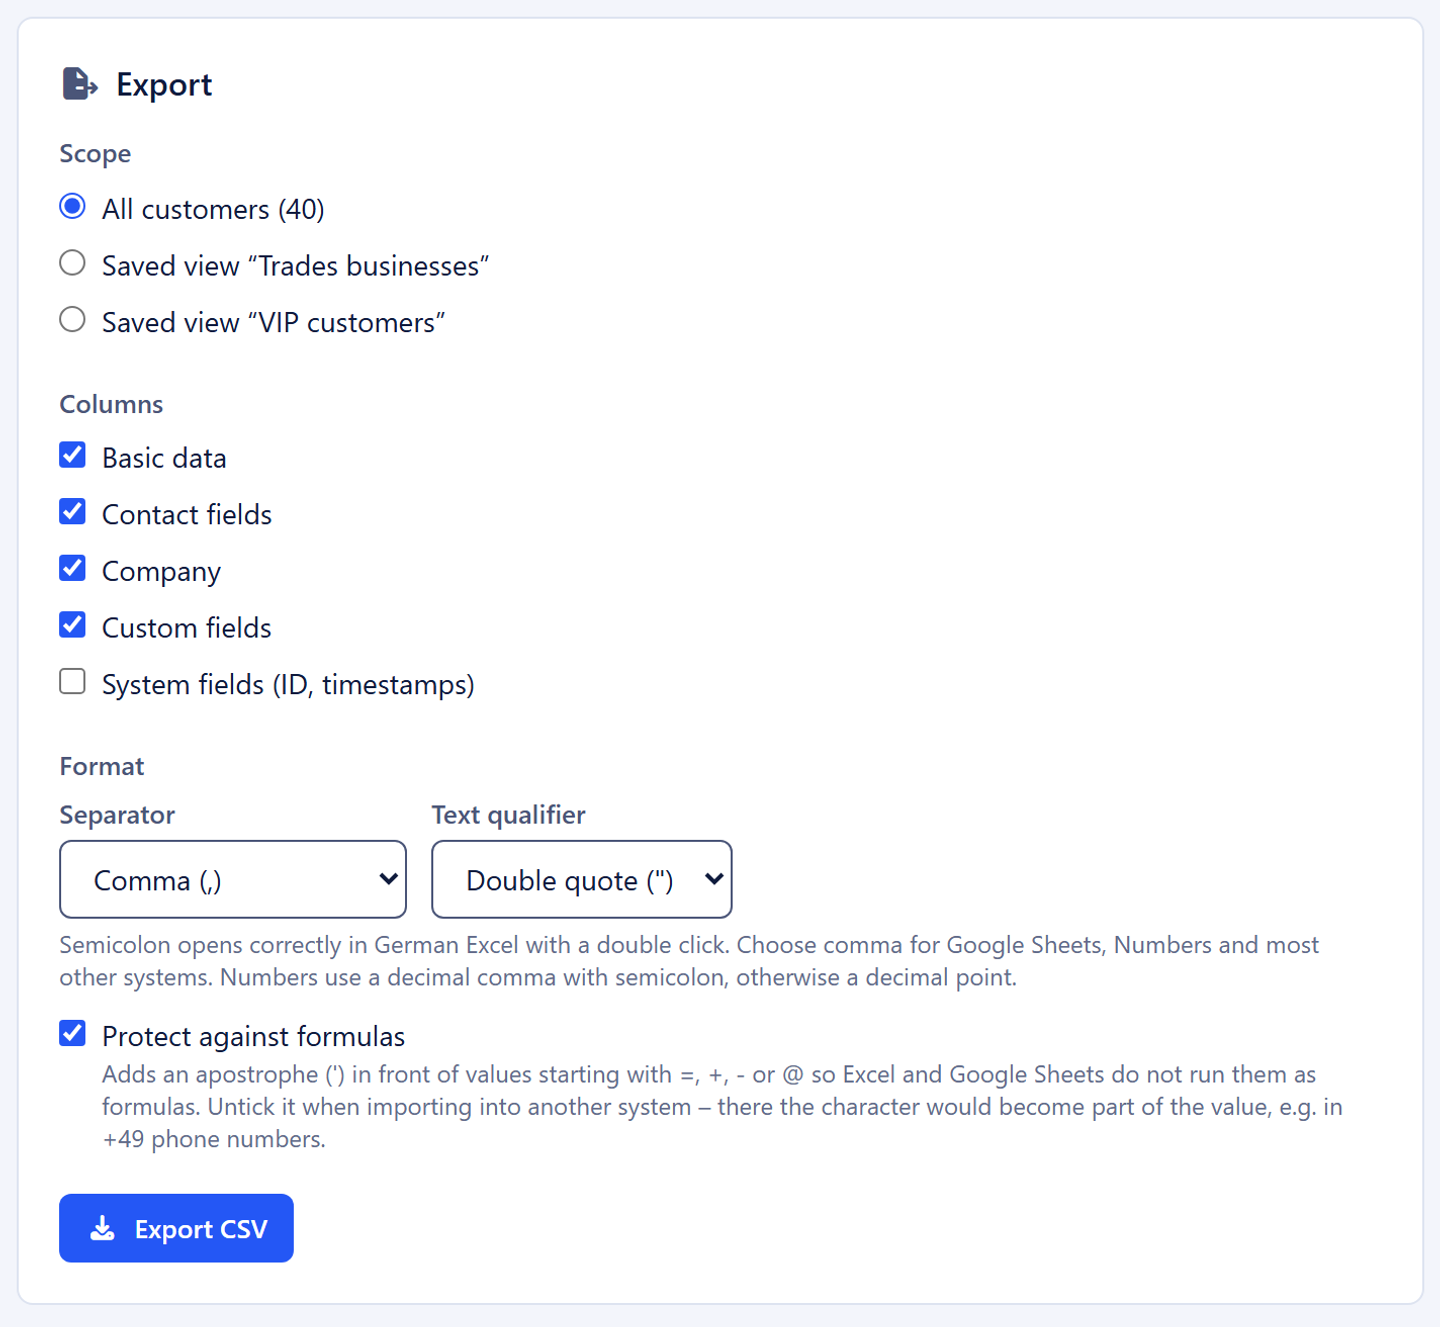Viewport: 1440px width, 1327px height.
Task: Choose Saved view "Trades businesses" scope
Action: [x=72, y=264]
